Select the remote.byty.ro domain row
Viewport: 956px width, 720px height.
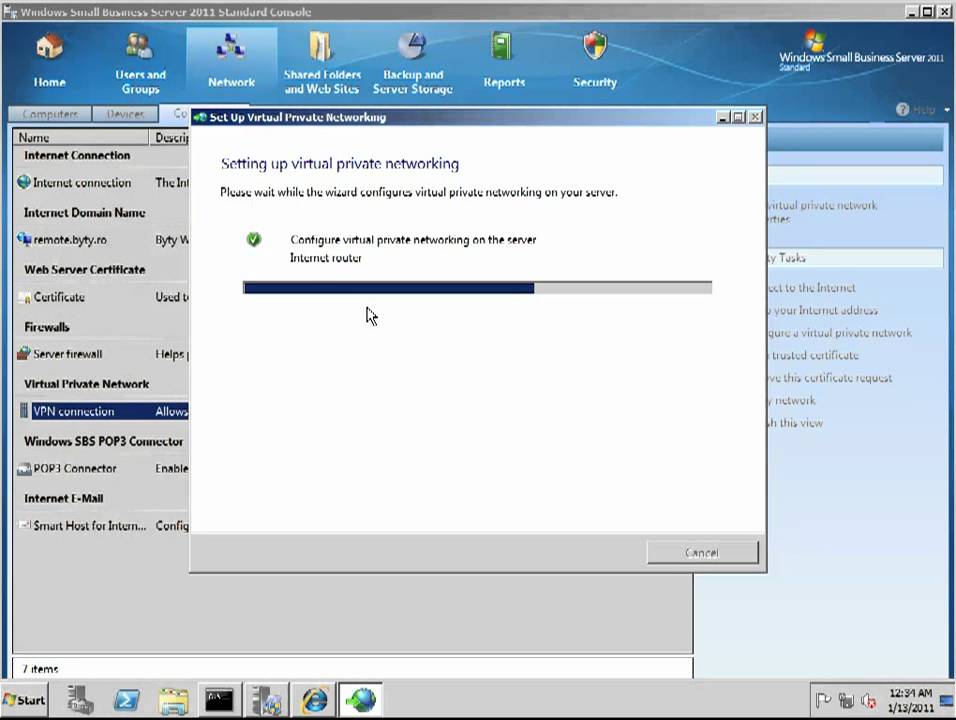point(101,240)
